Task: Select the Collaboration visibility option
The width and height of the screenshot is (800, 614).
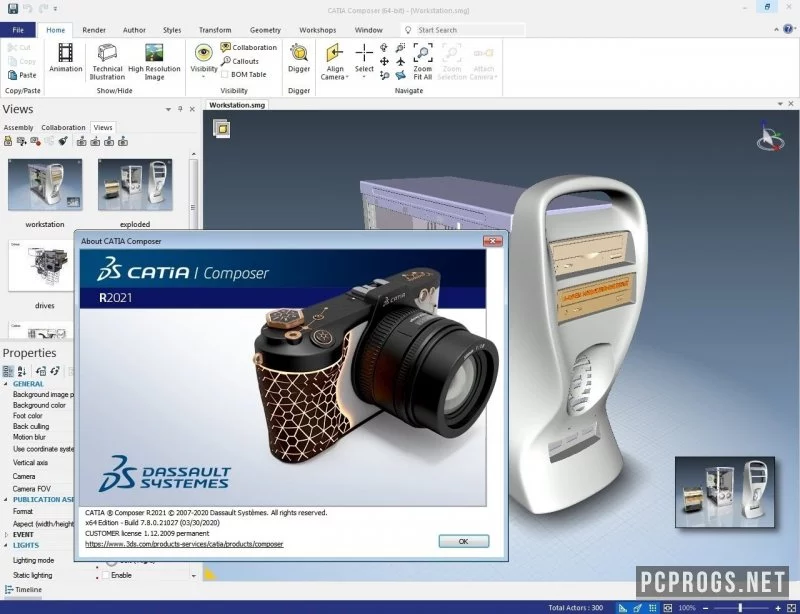Action: tap(248, 47)
